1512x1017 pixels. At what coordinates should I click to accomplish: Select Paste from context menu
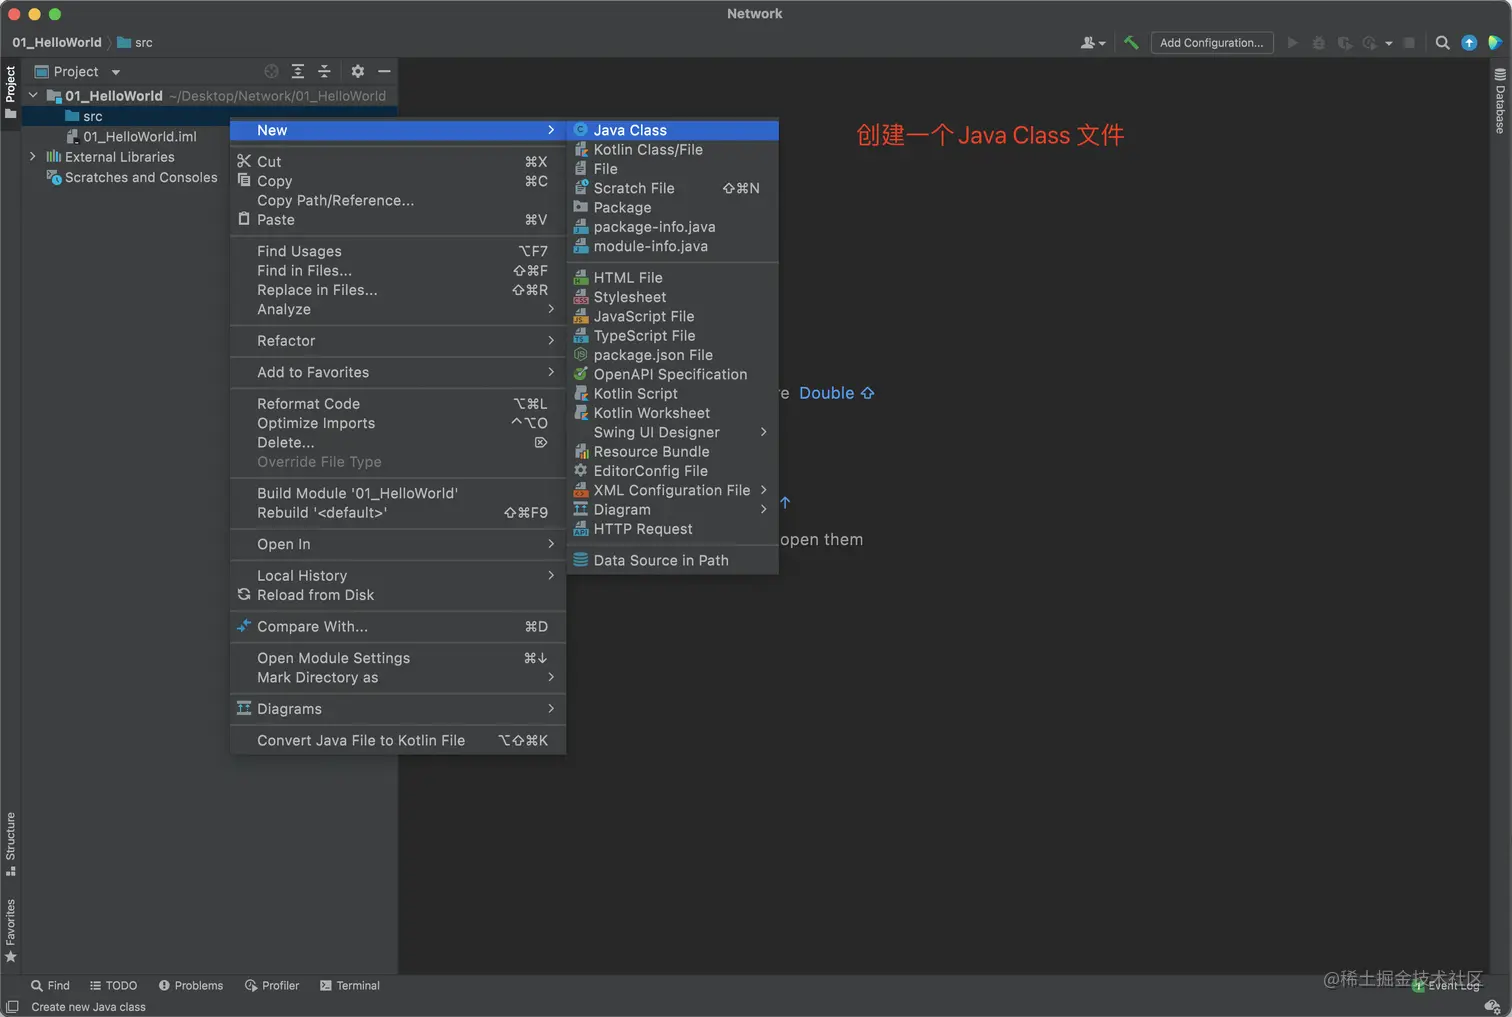398,220
